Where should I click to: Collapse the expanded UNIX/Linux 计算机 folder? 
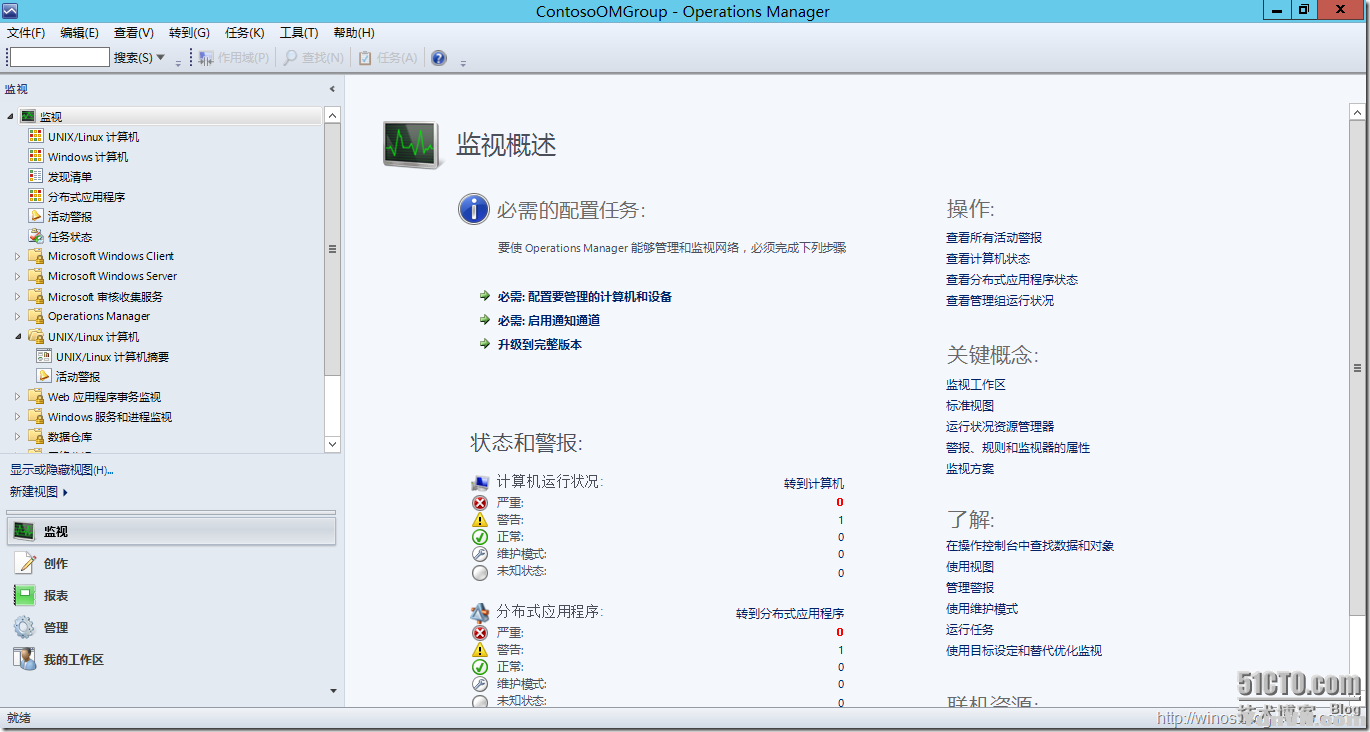(x=18, y=337)
